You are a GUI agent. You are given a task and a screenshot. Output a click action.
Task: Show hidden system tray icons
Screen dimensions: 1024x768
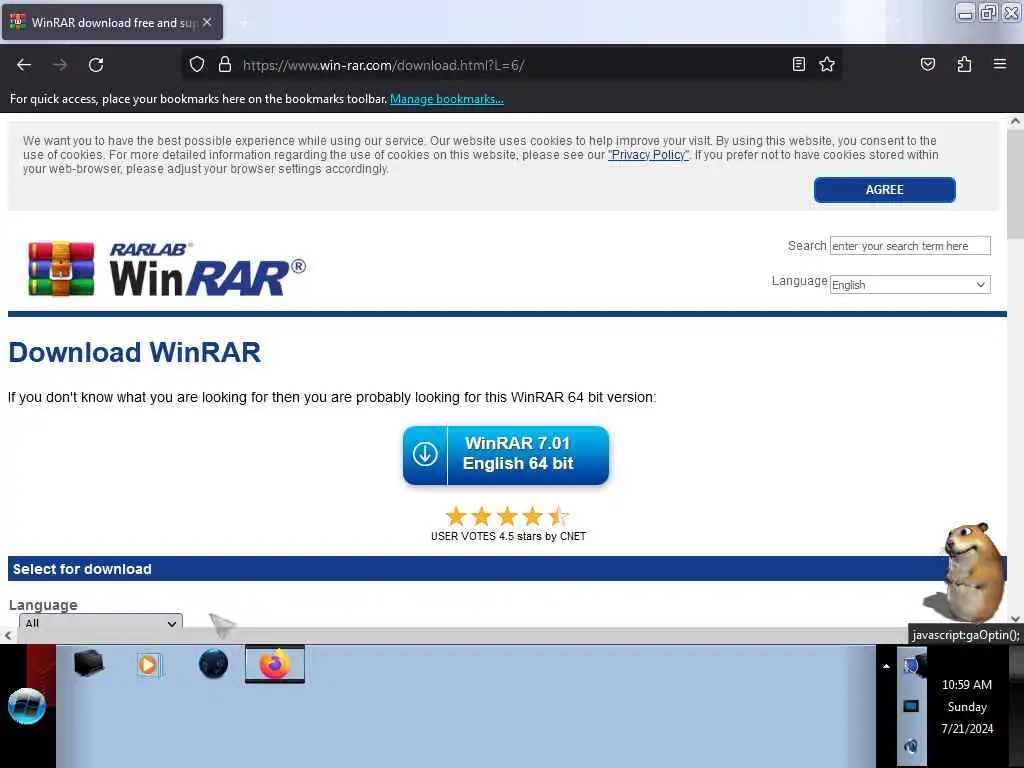pyautogui.click(x=886, y=667)
